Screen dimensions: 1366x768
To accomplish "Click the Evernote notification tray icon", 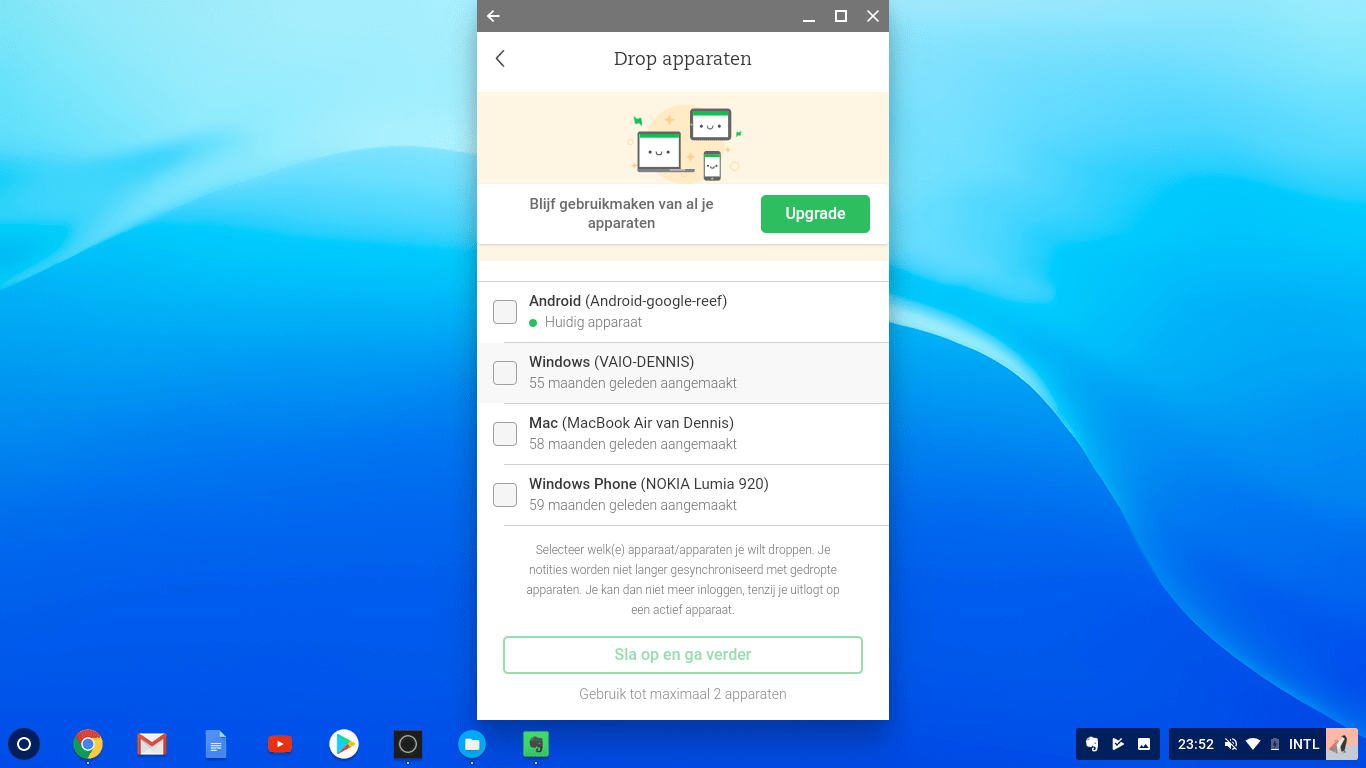I will pyautogui.click(x=1092, y=744).
